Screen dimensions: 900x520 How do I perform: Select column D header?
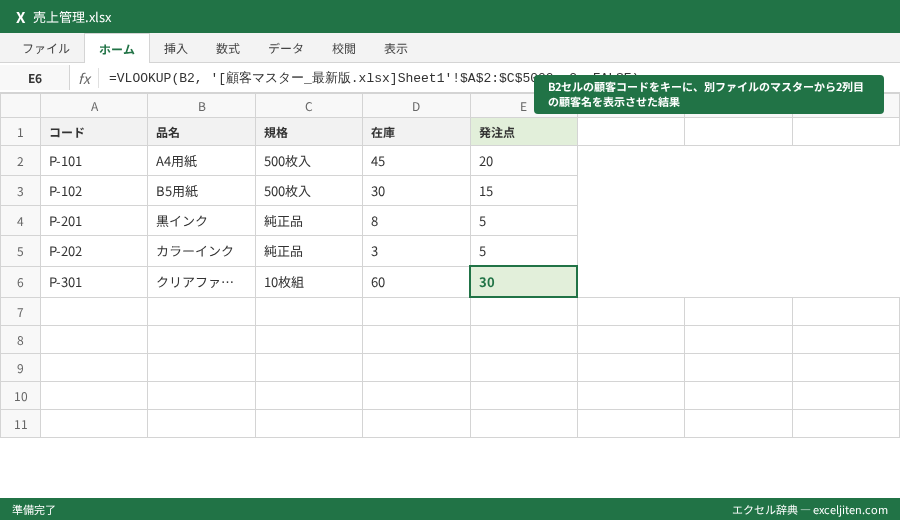tap(416, 106)
